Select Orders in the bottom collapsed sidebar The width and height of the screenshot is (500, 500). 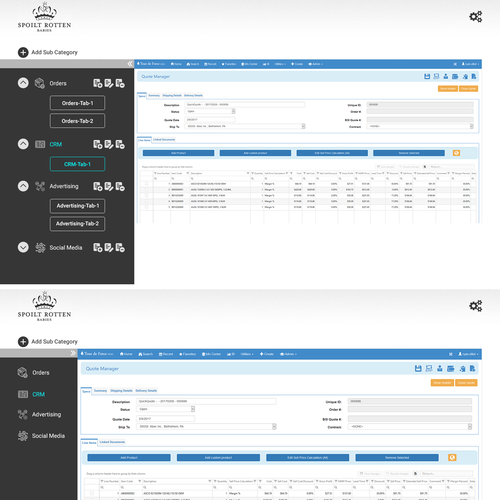tap(41, 372)
